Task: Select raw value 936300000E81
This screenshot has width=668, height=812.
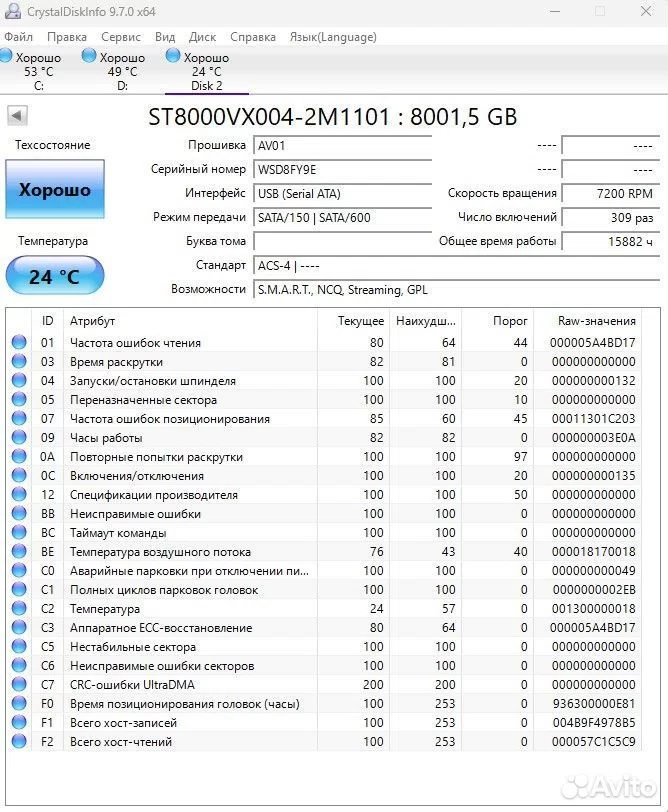Action: point(593,704)
